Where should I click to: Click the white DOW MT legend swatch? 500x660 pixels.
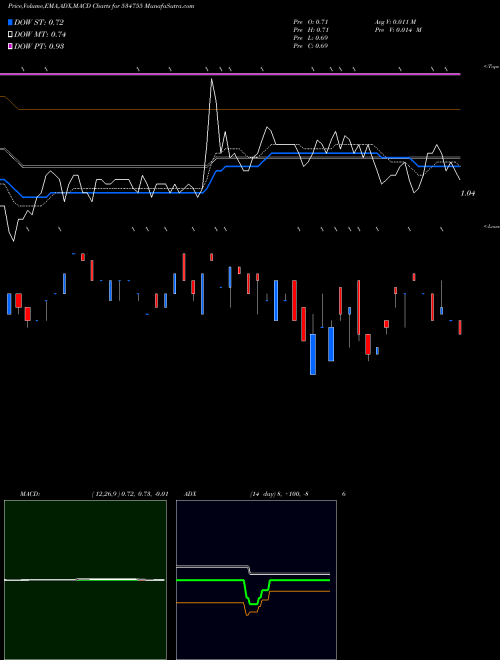click(x=11, y=35)
